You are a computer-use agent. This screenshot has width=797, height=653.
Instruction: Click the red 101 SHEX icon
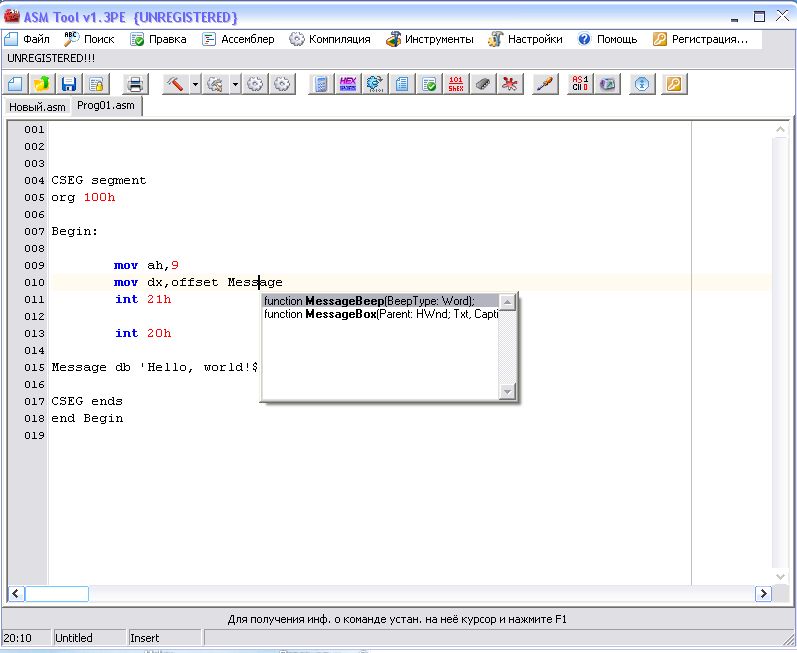(456, 84)
